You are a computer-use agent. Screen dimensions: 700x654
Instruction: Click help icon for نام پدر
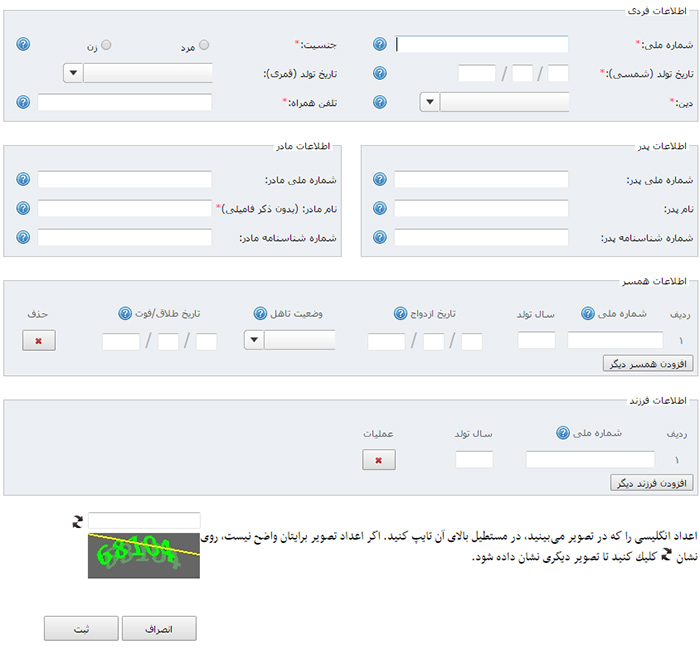[x=379, y=208]
